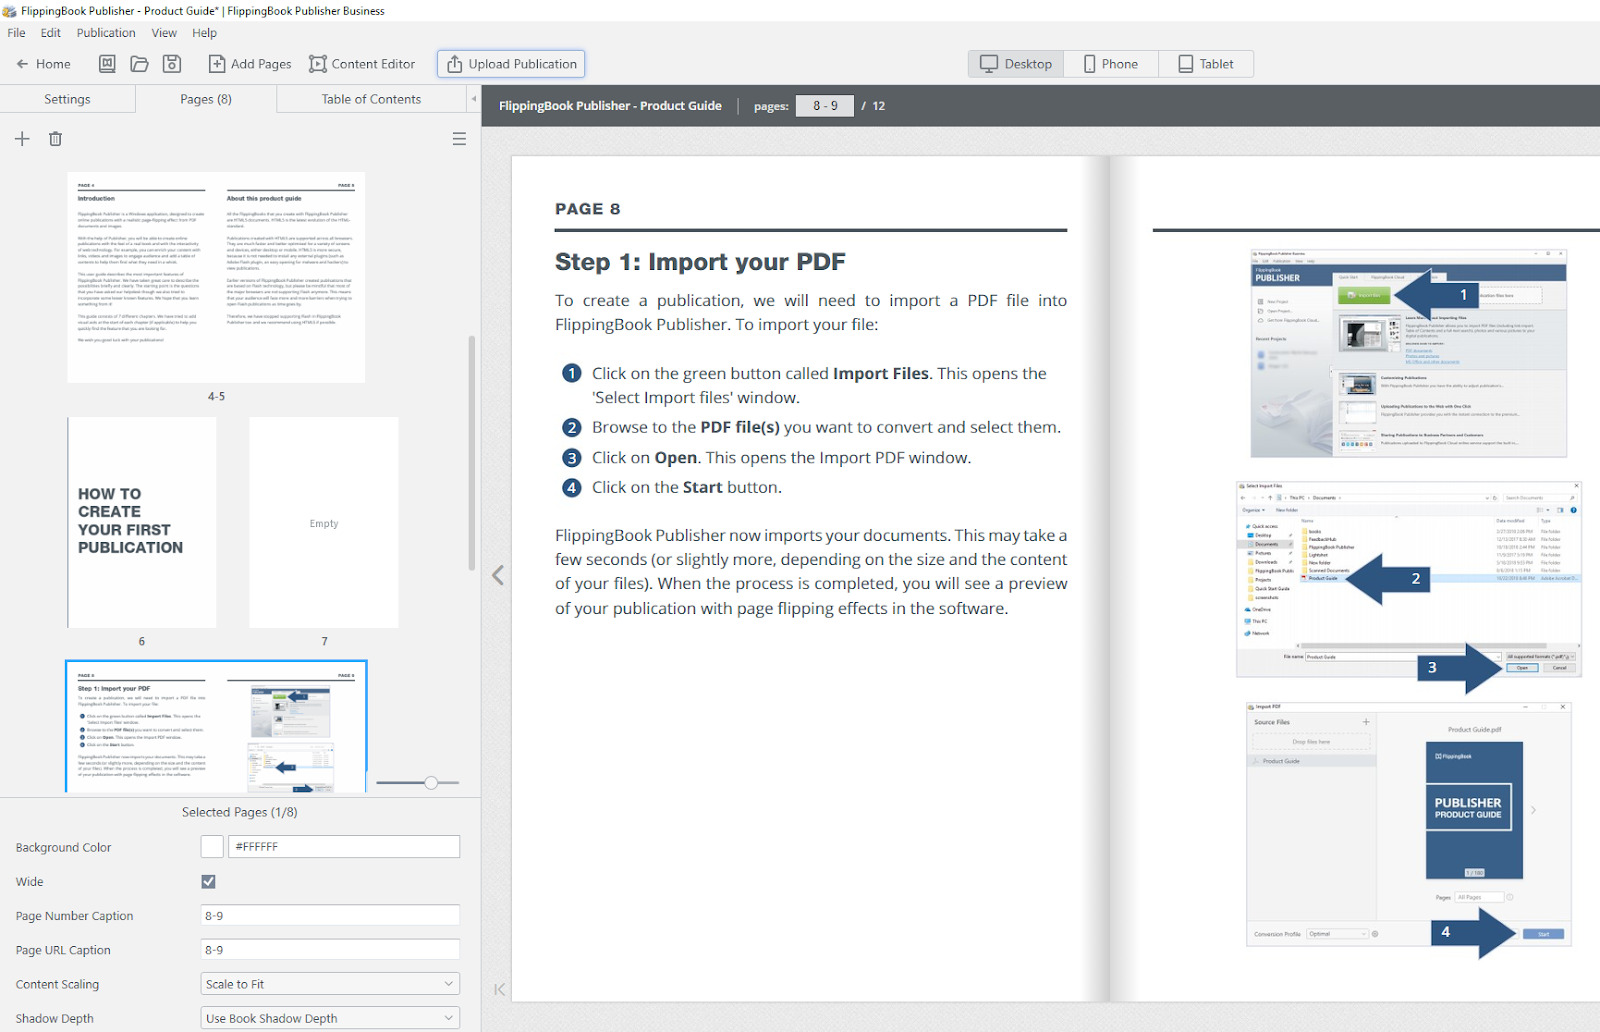Go to previous page with left arrow
This screenshot has width=1600, height=1032.
498,575
